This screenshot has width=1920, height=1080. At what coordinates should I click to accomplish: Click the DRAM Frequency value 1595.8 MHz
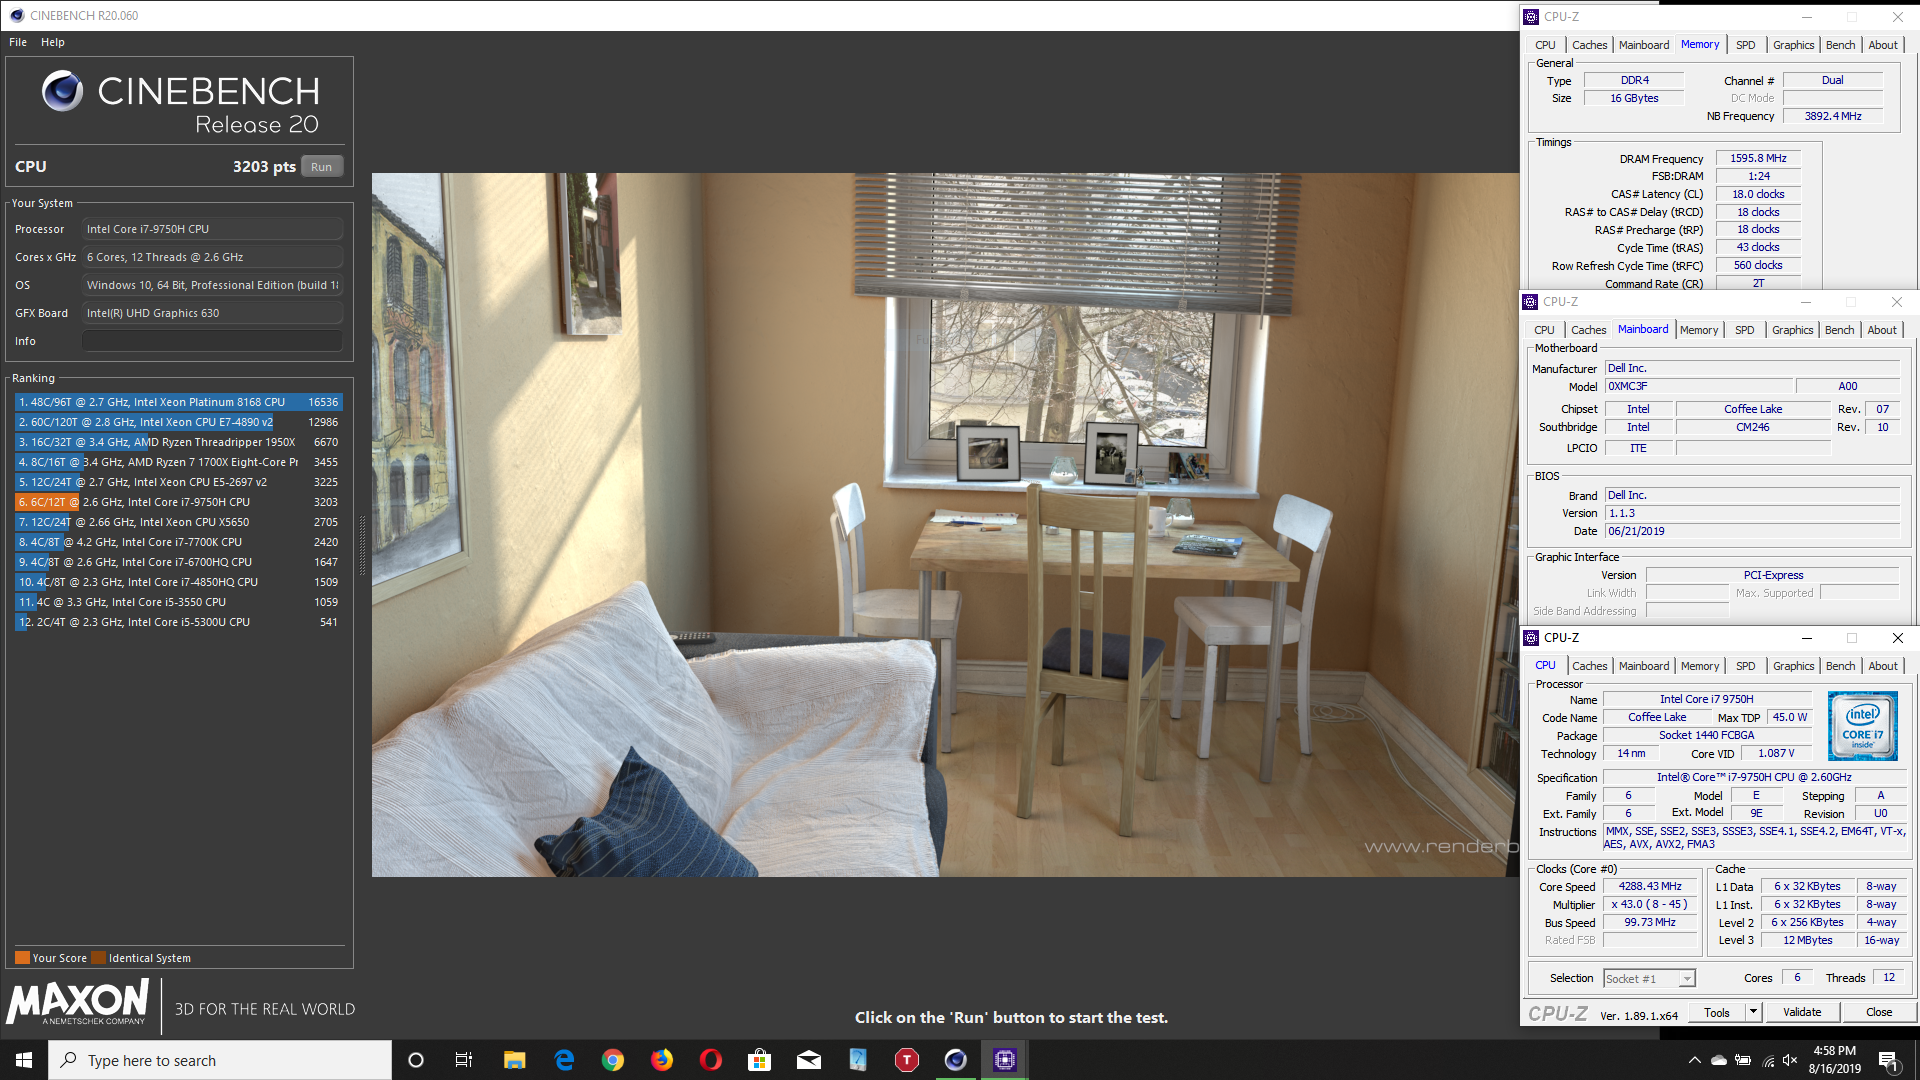click(1758, 158)
